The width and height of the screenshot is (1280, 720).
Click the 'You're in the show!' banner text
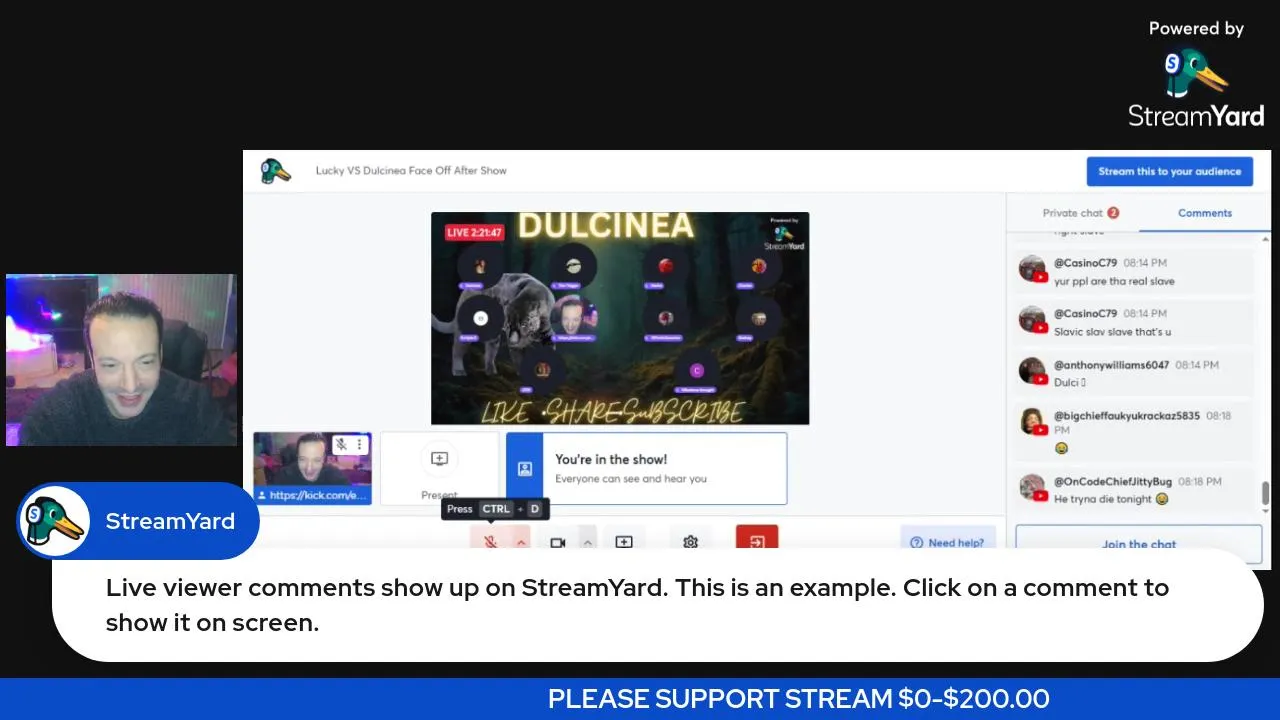[611, 460]
